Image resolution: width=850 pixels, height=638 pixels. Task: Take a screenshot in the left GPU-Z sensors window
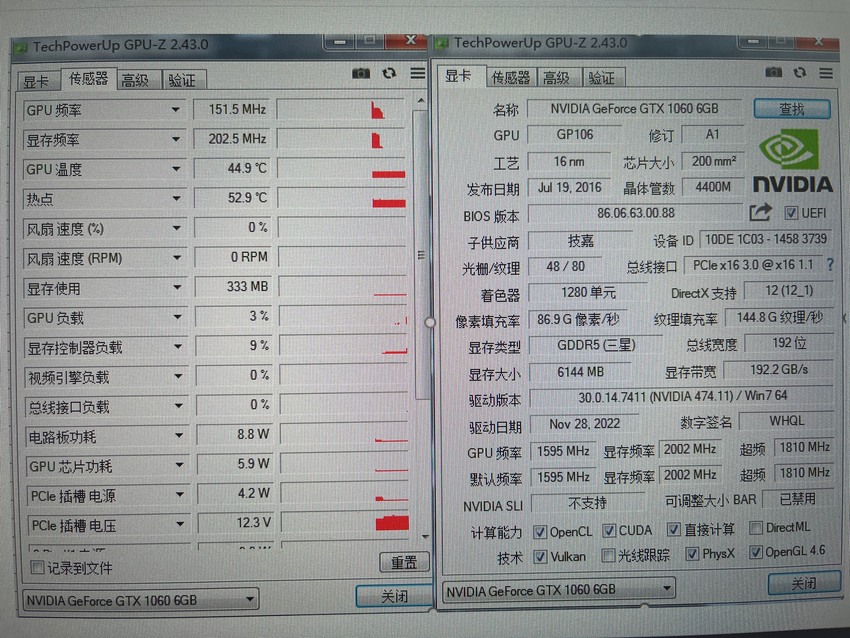coord(361,73)
